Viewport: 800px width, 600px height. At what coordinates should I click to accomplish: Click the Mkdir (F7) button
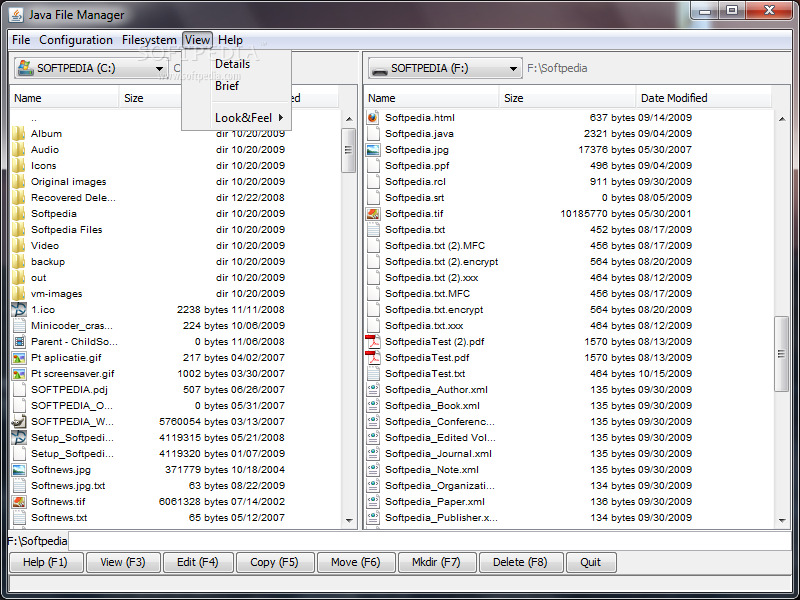[436, 562]
